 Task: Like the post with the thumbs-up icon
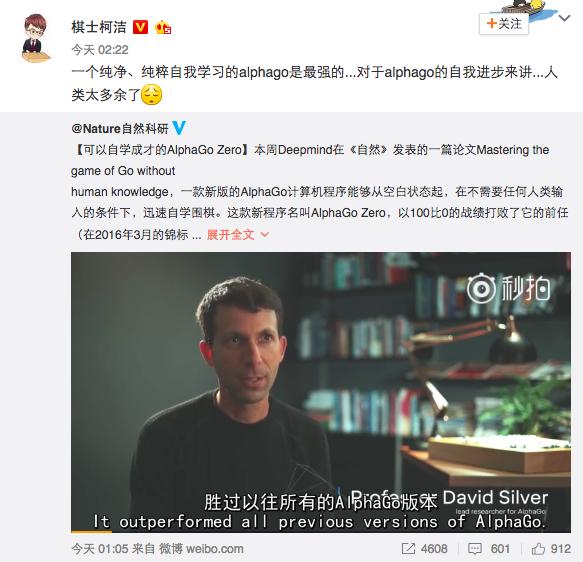538,549
